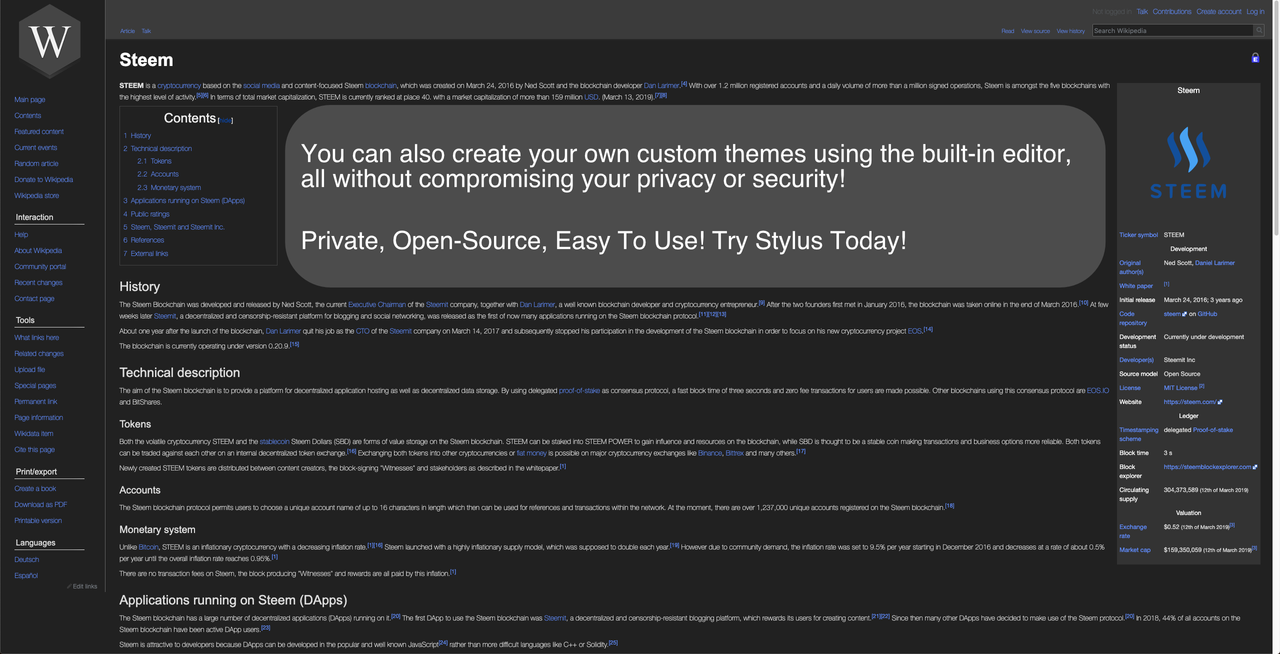This screenshot has height=654, width=1280.
Task: Switch to the Talk tab beside Article
Action: (x=146, y=31)
